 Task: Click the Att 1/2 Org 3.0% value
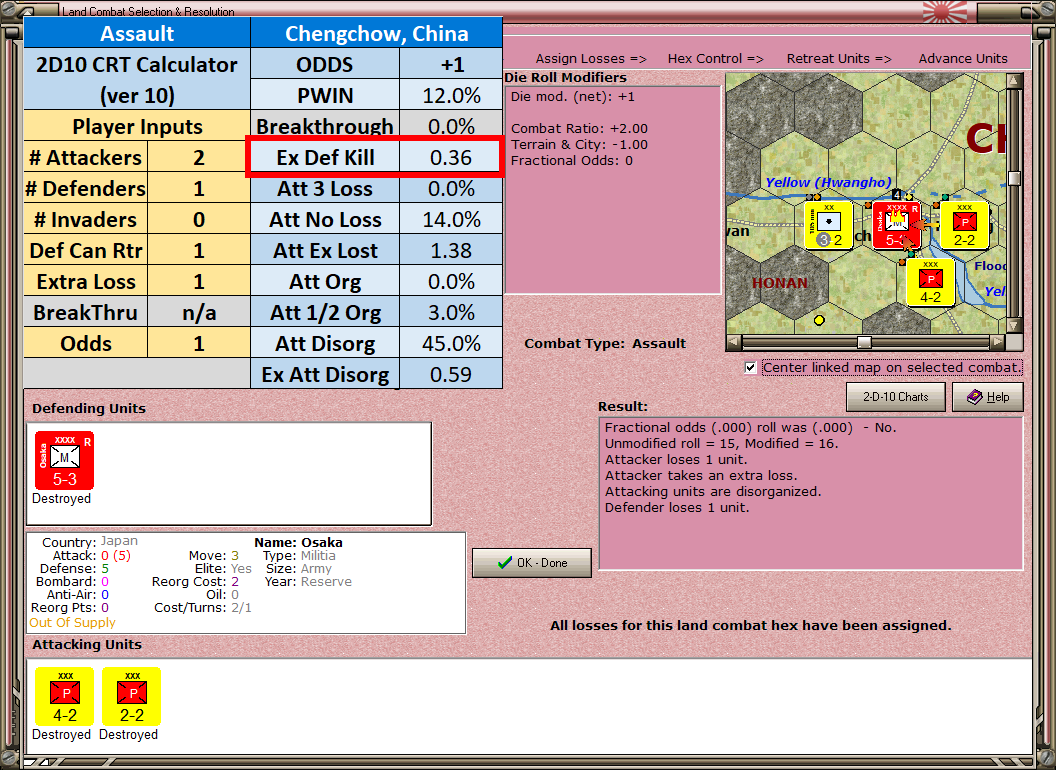451,312
